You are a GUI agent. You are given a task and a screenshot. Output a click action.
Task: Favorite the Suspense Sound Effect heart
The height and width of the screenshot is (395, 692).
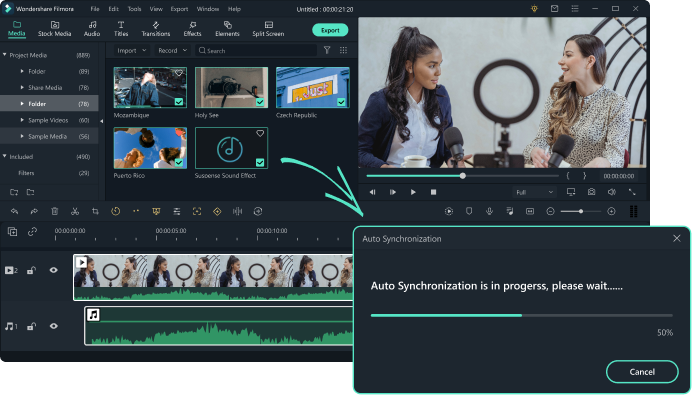(260, 133)
